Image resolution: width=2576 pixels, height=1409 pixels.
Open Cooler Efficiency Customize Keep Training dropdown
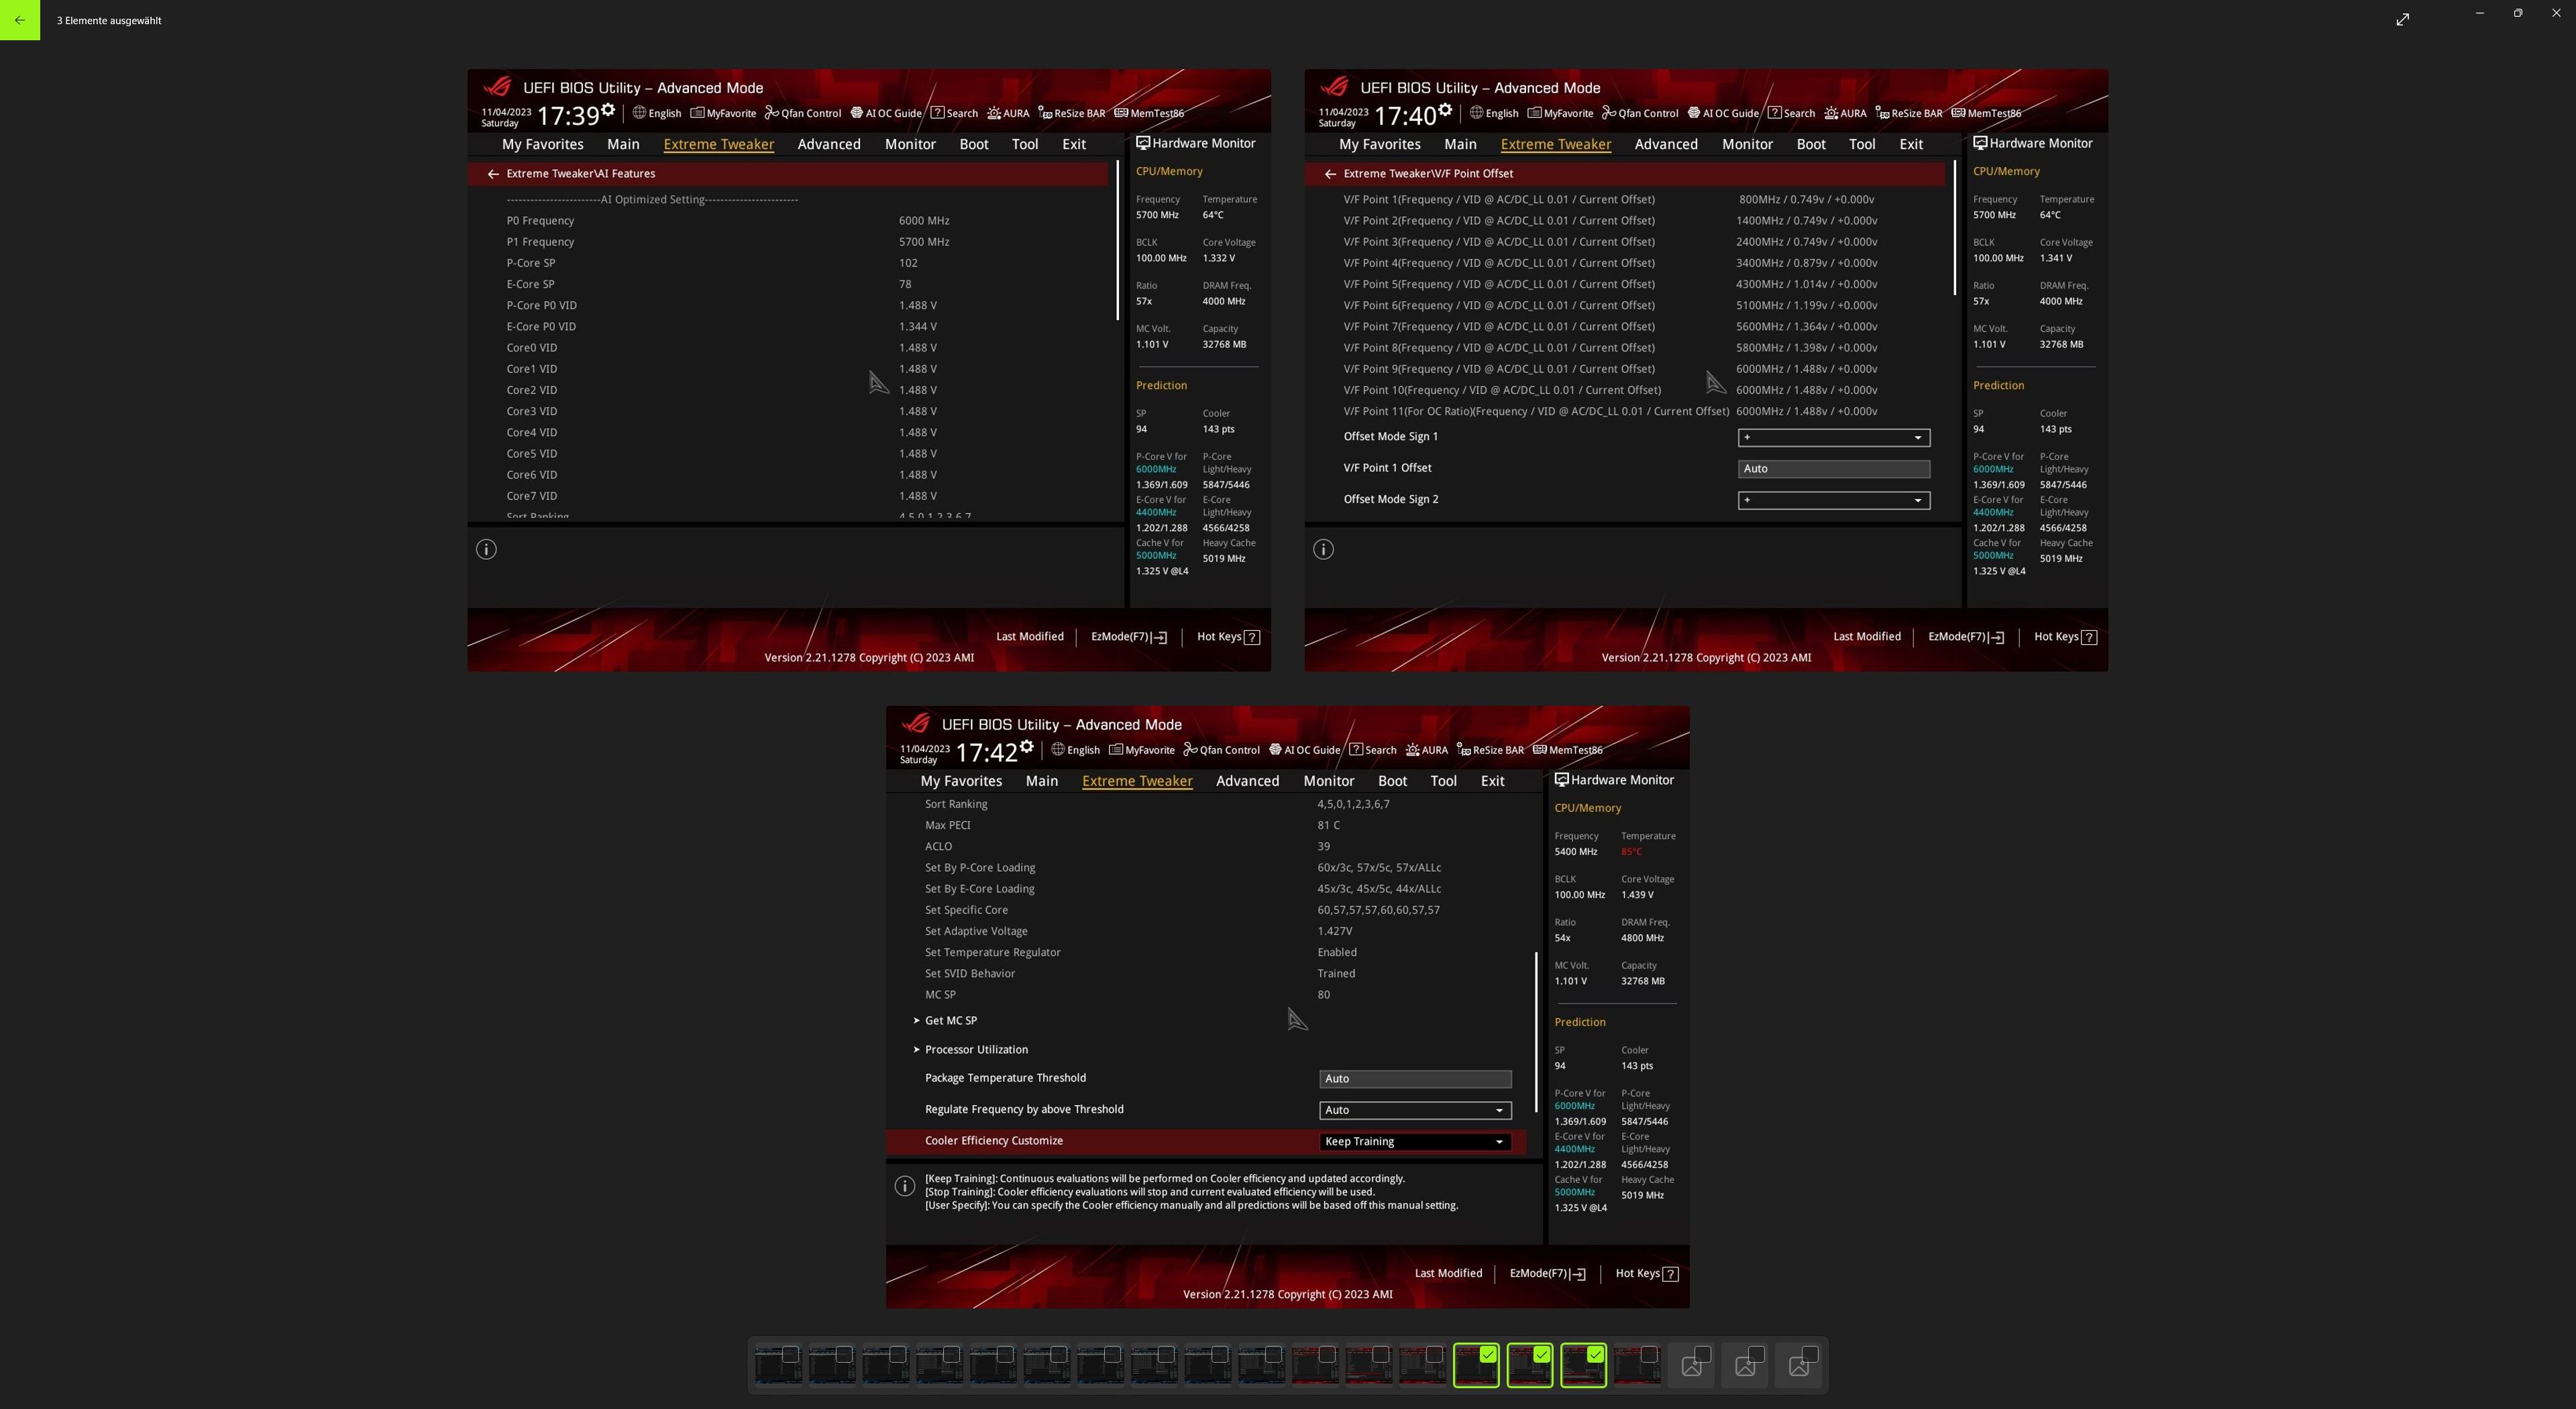coord(1415,1141)
